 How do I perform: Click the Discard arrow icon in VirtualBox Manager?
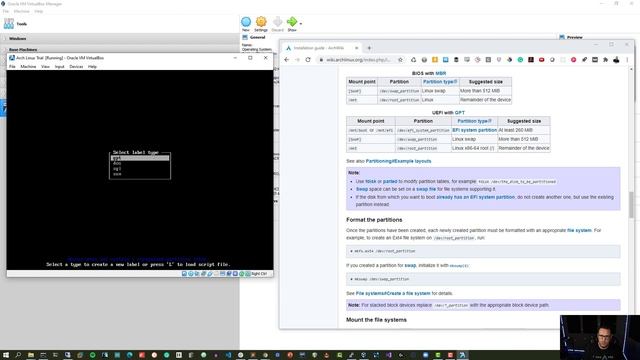(x=278, y=22)
